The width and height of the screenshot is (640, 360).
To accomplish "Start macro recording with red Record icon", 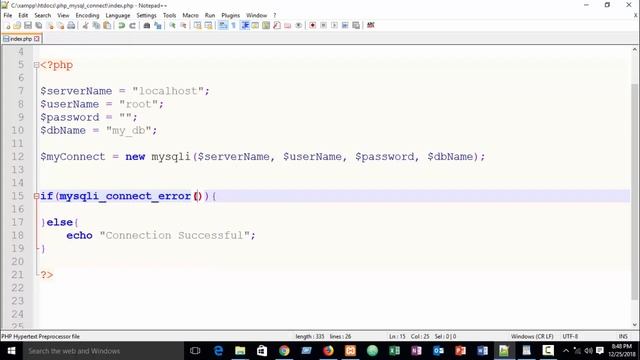I will [x=312, y=26].
